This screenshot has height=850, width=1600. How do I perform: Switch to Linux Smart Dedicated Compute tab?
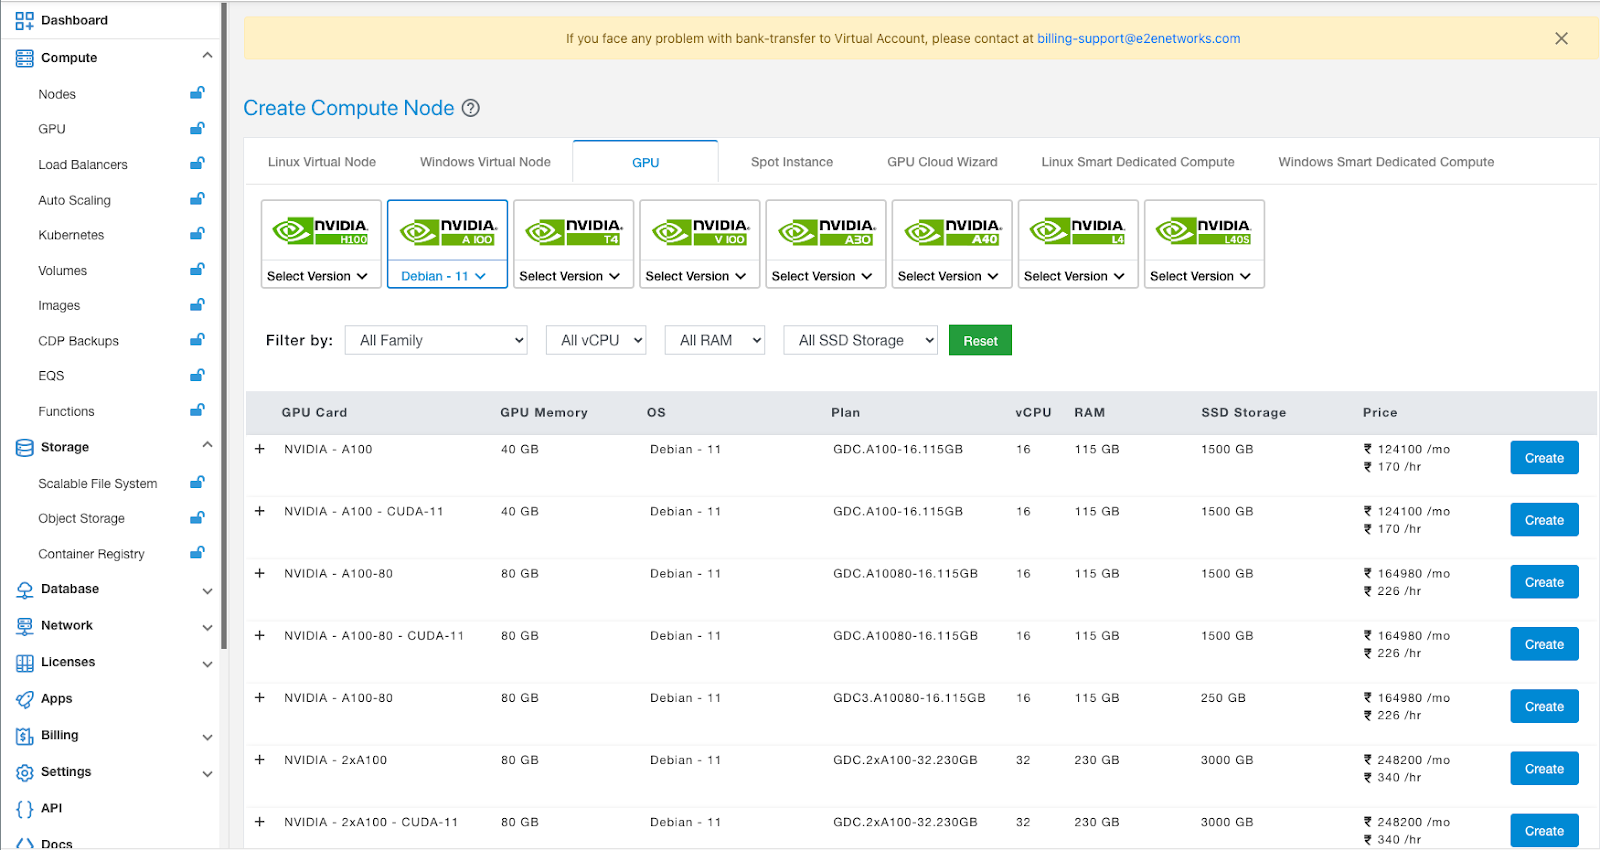(1138, 162)
